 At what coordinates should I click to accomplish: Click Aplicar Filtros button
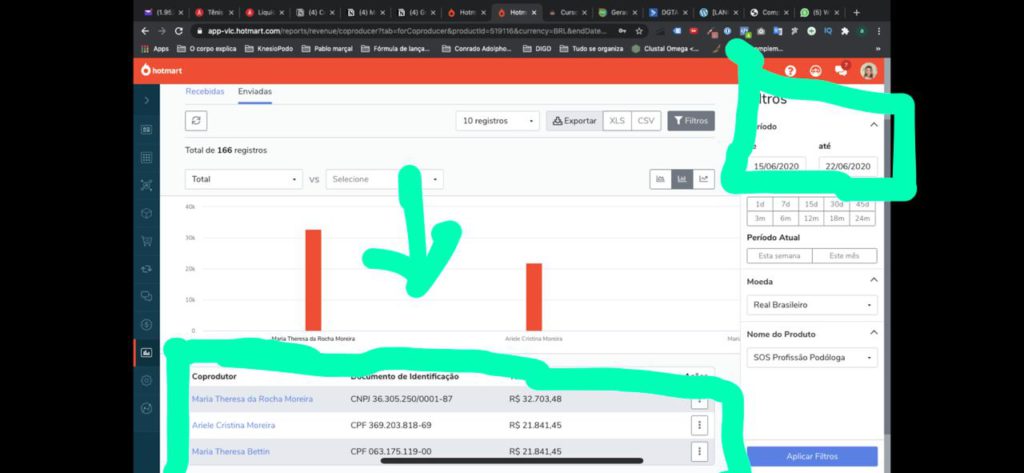coord(812,456)
